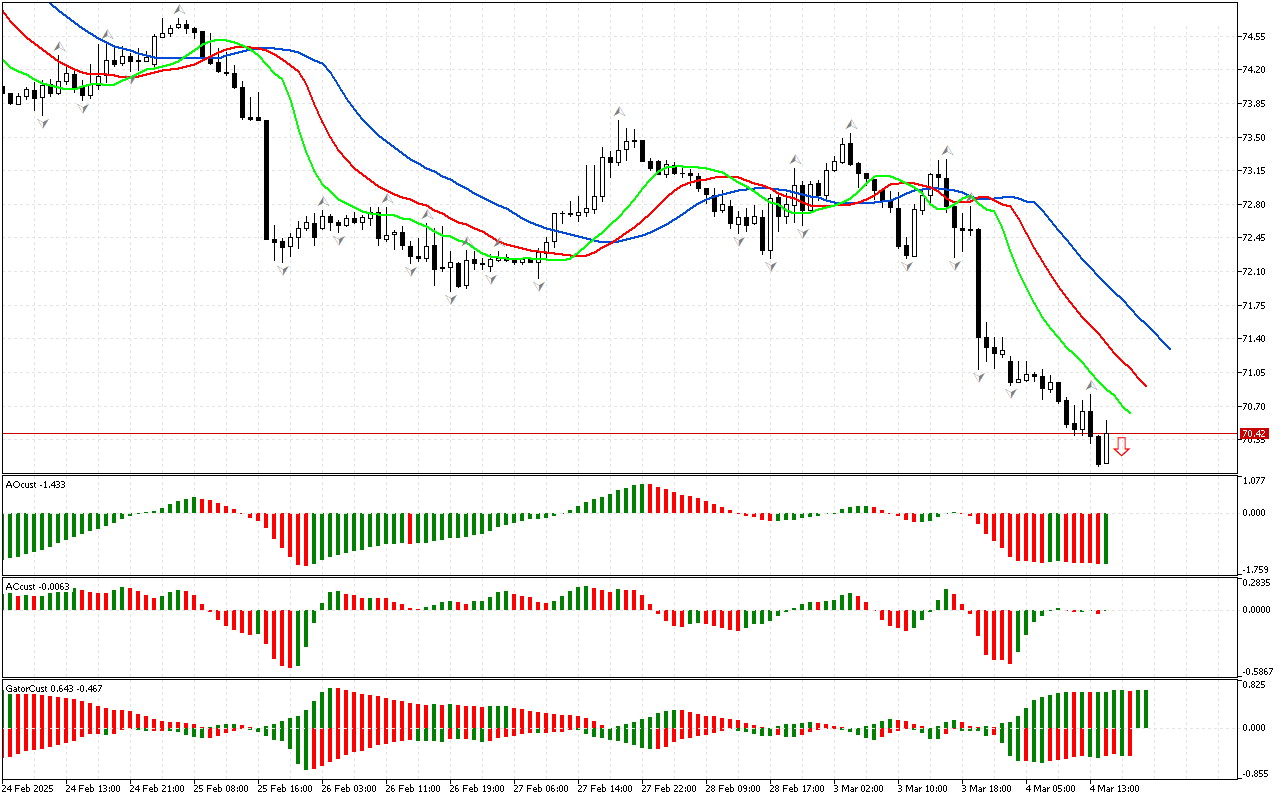Click the 72.80 price level
The width and height of the screenshot is (1280, 800).
coord(1253,205)
